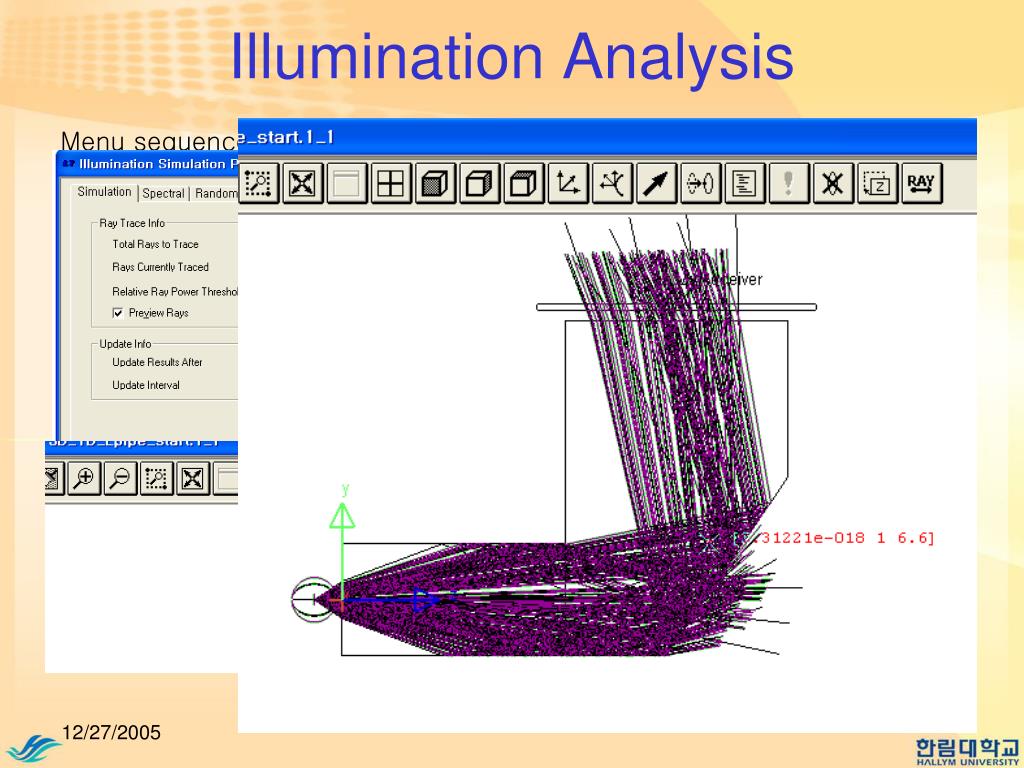Click the 12/27/2005 date text
The height and width of the screenshot is (768, 1024).
point(111,733)
